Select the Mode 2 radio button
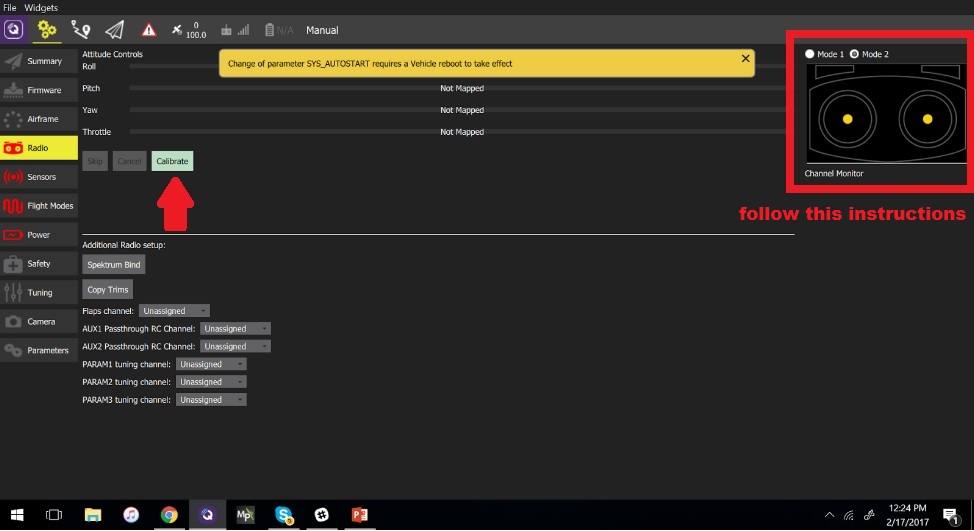Image resolution: width=974 pixels, height=531 pixels. (x=854, y=54)
